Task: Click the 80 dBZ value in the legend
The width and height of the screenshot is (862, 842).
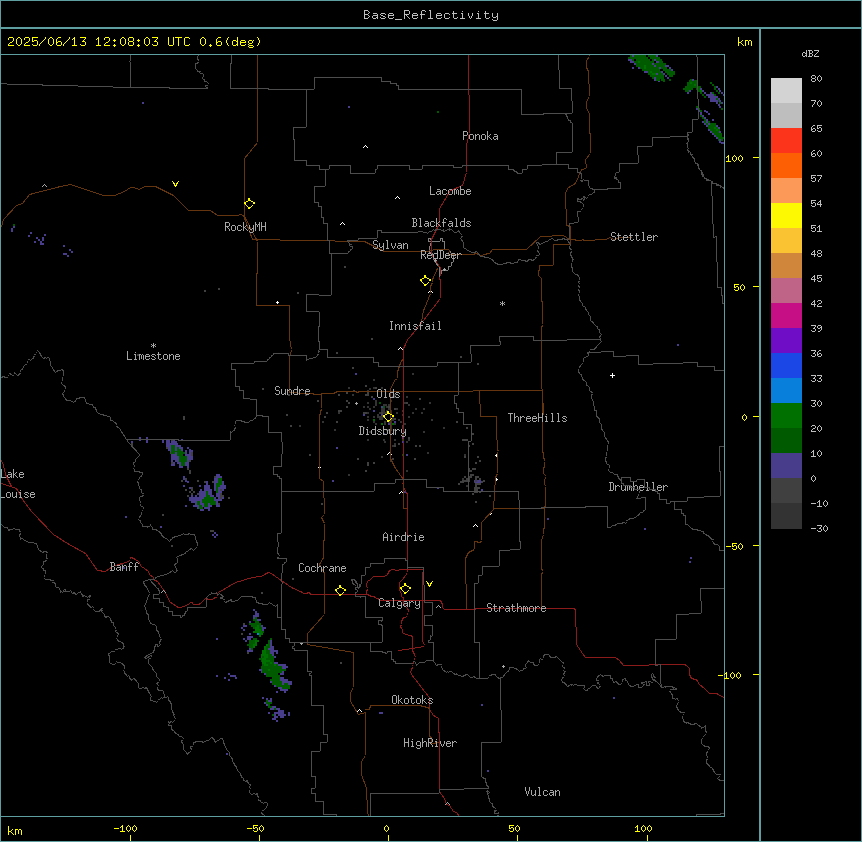Action: [x=816, y=79]
